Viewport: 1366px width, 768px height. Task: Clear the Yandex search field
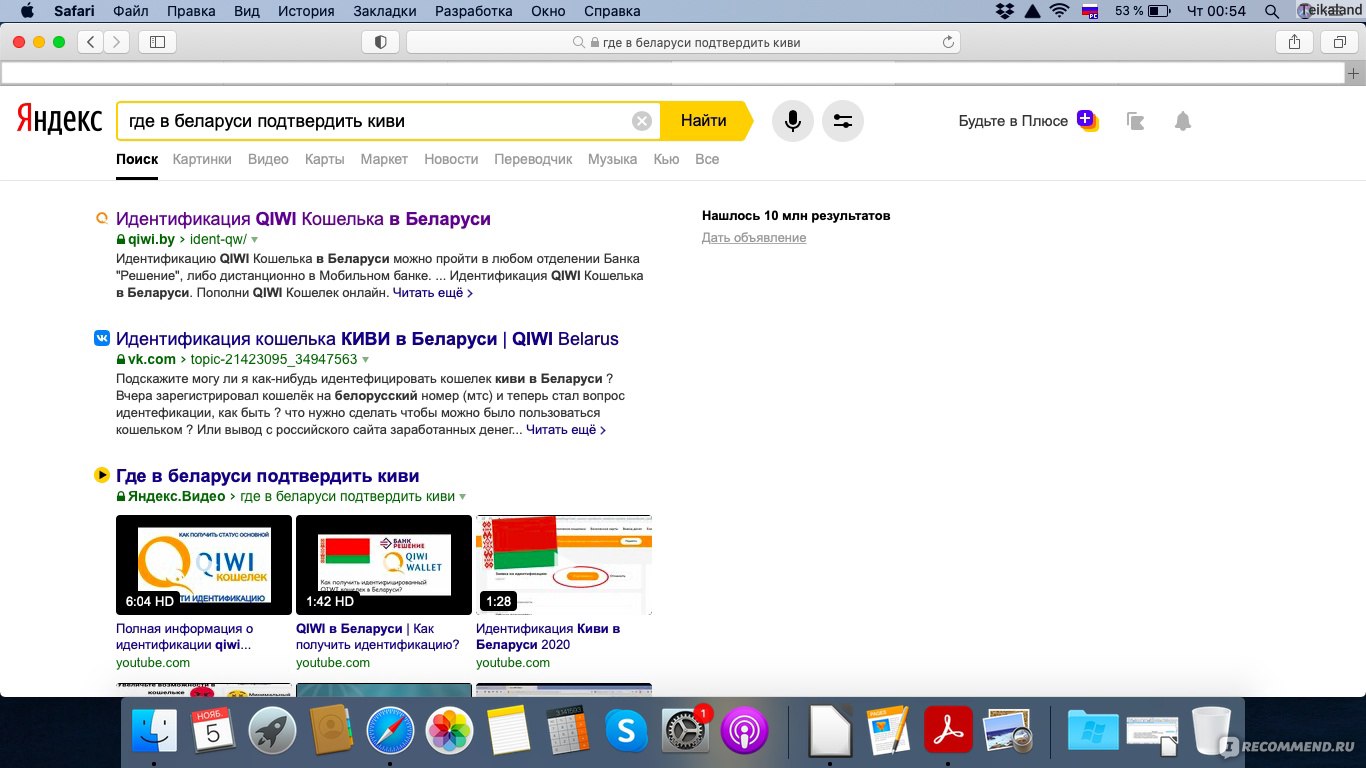[x=642, y=121]
